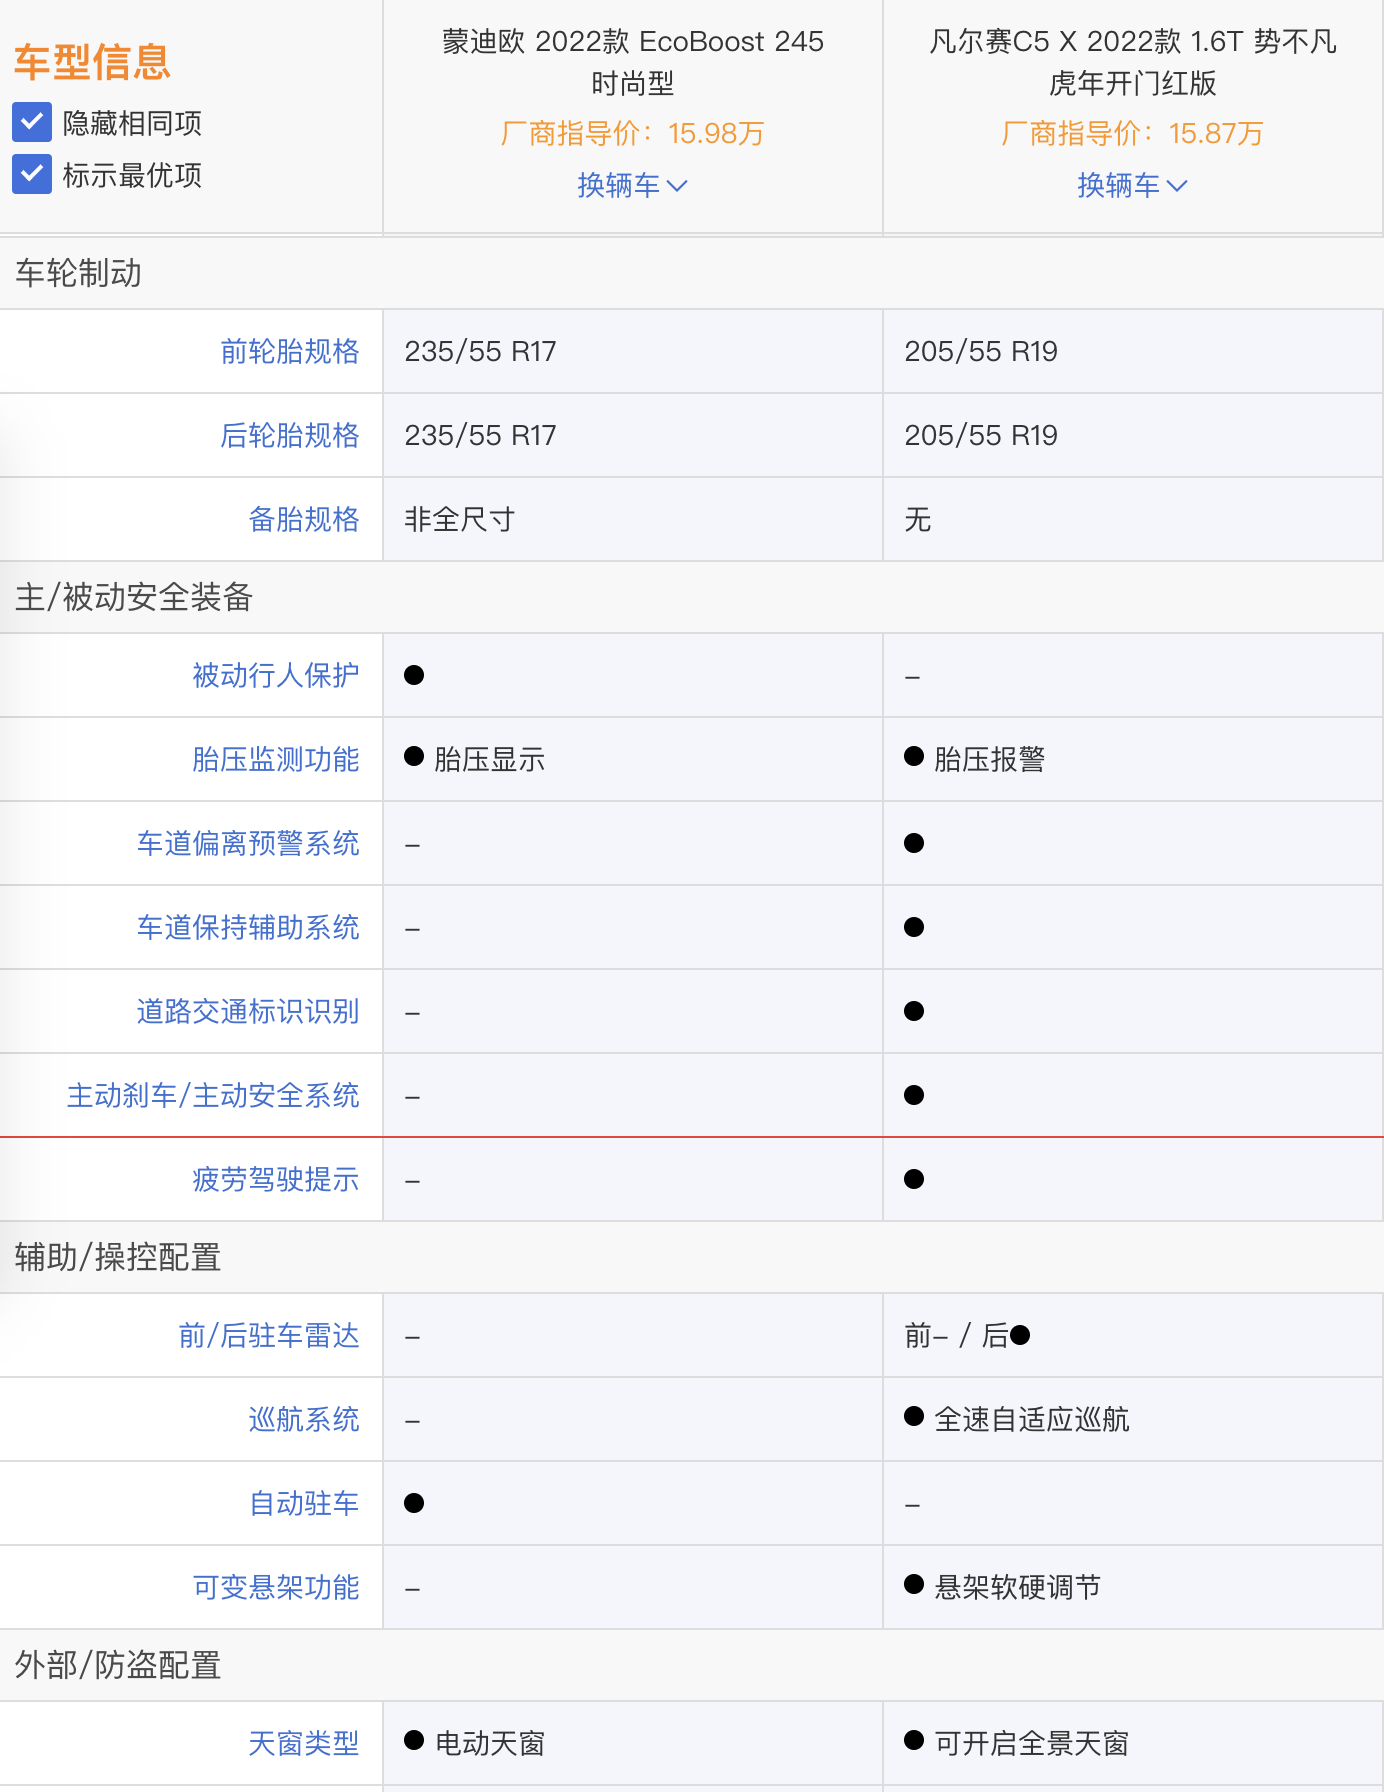The width and height of the screenshot is (1384, 1792).
Task: Open the 前/后驻车雷达 link
Action: click(x=269, y=1335)
